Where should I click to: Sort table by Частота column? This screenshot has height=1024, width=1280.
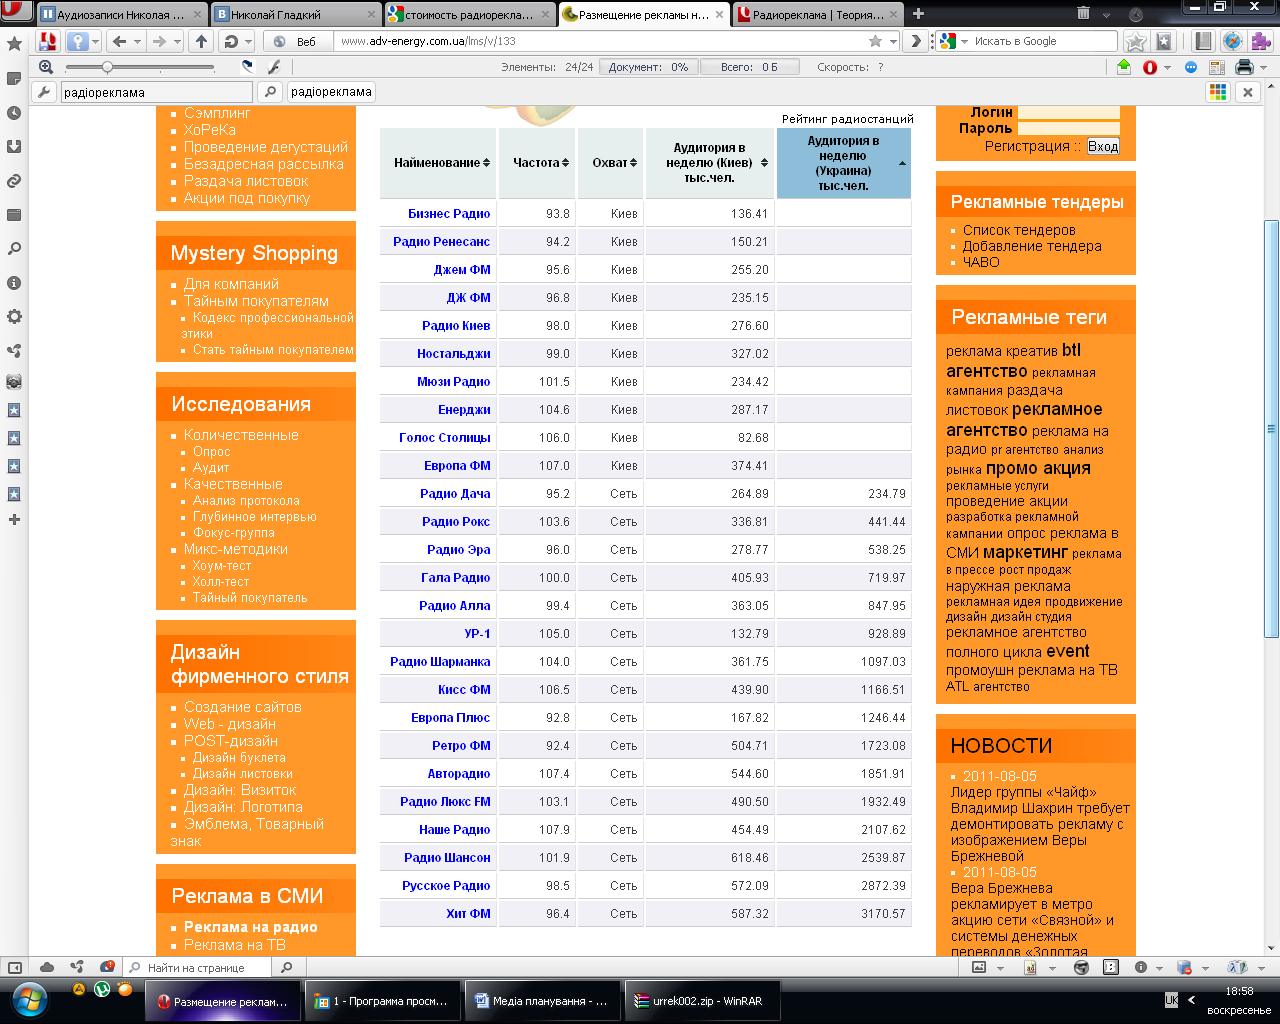click(x=537, y=163)
